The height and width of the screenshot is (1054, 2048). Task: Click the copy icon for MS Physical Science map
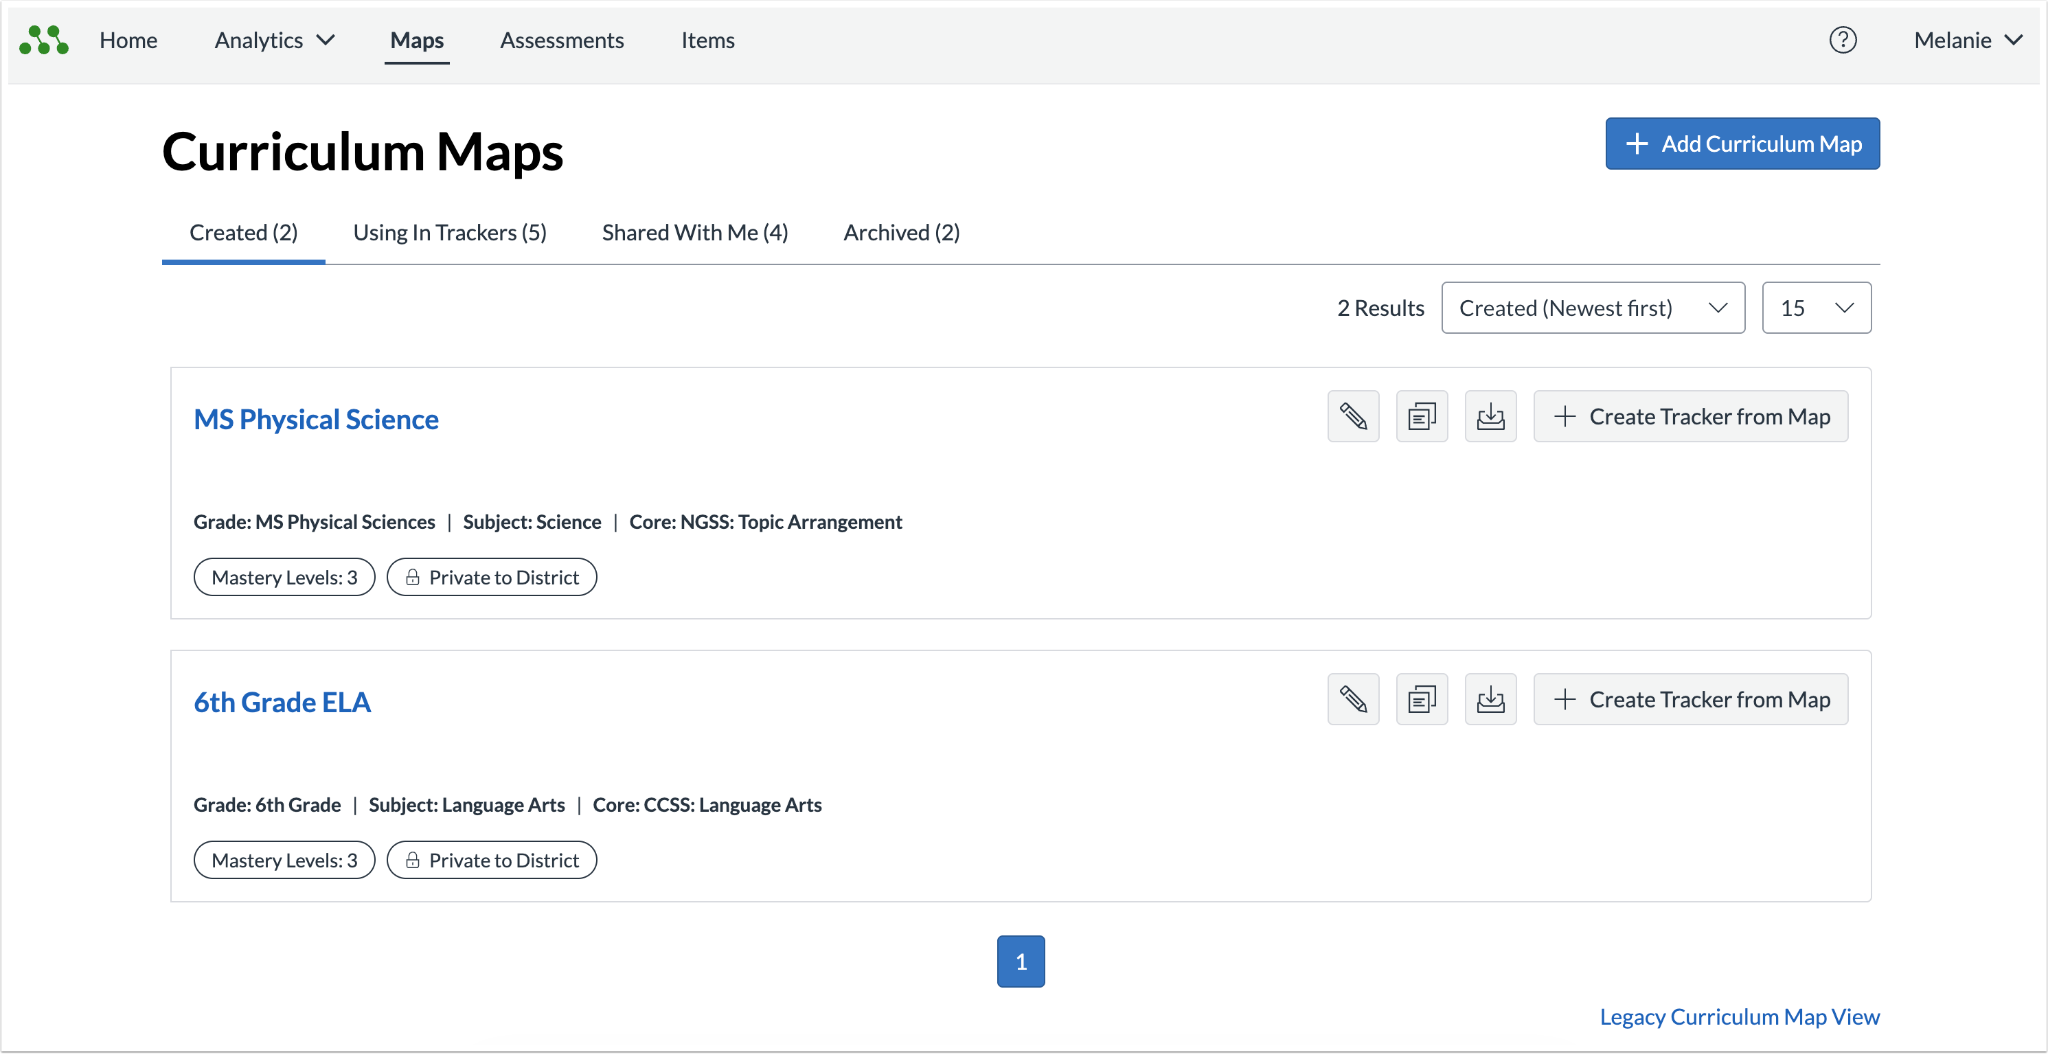point(1422,416)
